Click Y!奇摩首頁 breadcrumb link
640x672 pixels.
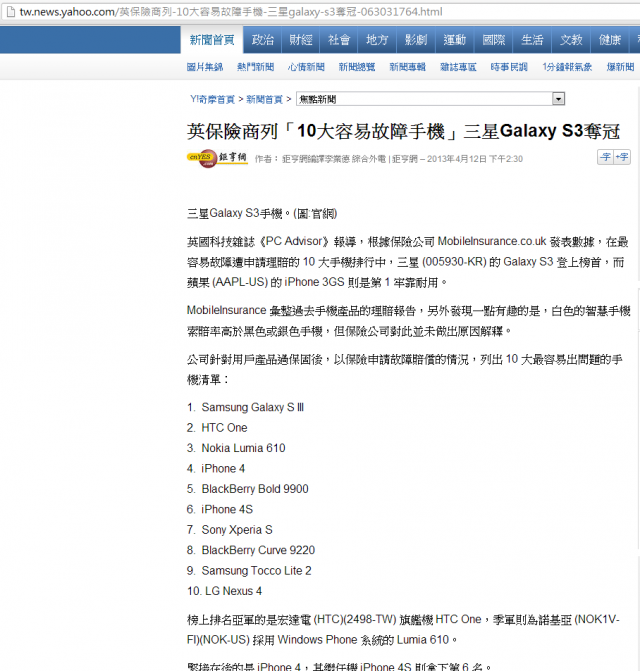(x=212, y=99)
